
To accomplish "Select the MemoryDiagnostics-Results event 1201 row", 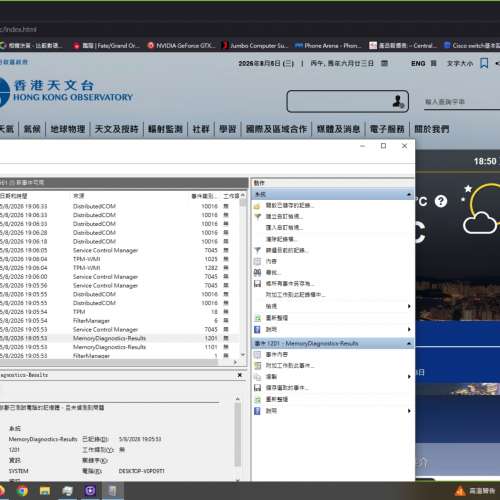I will point(119,338).
